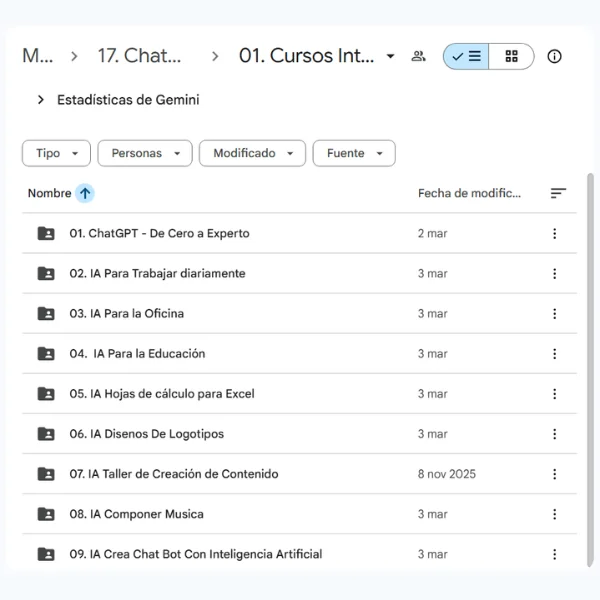Open sort options icon beside date column
600x600 pixels.
click(x=558, y=194)
